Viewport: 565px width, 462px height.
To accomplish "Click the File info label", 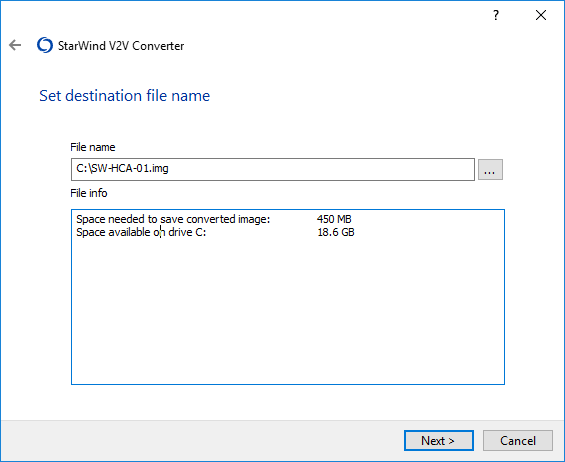I will pyautogui.click(x=89, y=193).
